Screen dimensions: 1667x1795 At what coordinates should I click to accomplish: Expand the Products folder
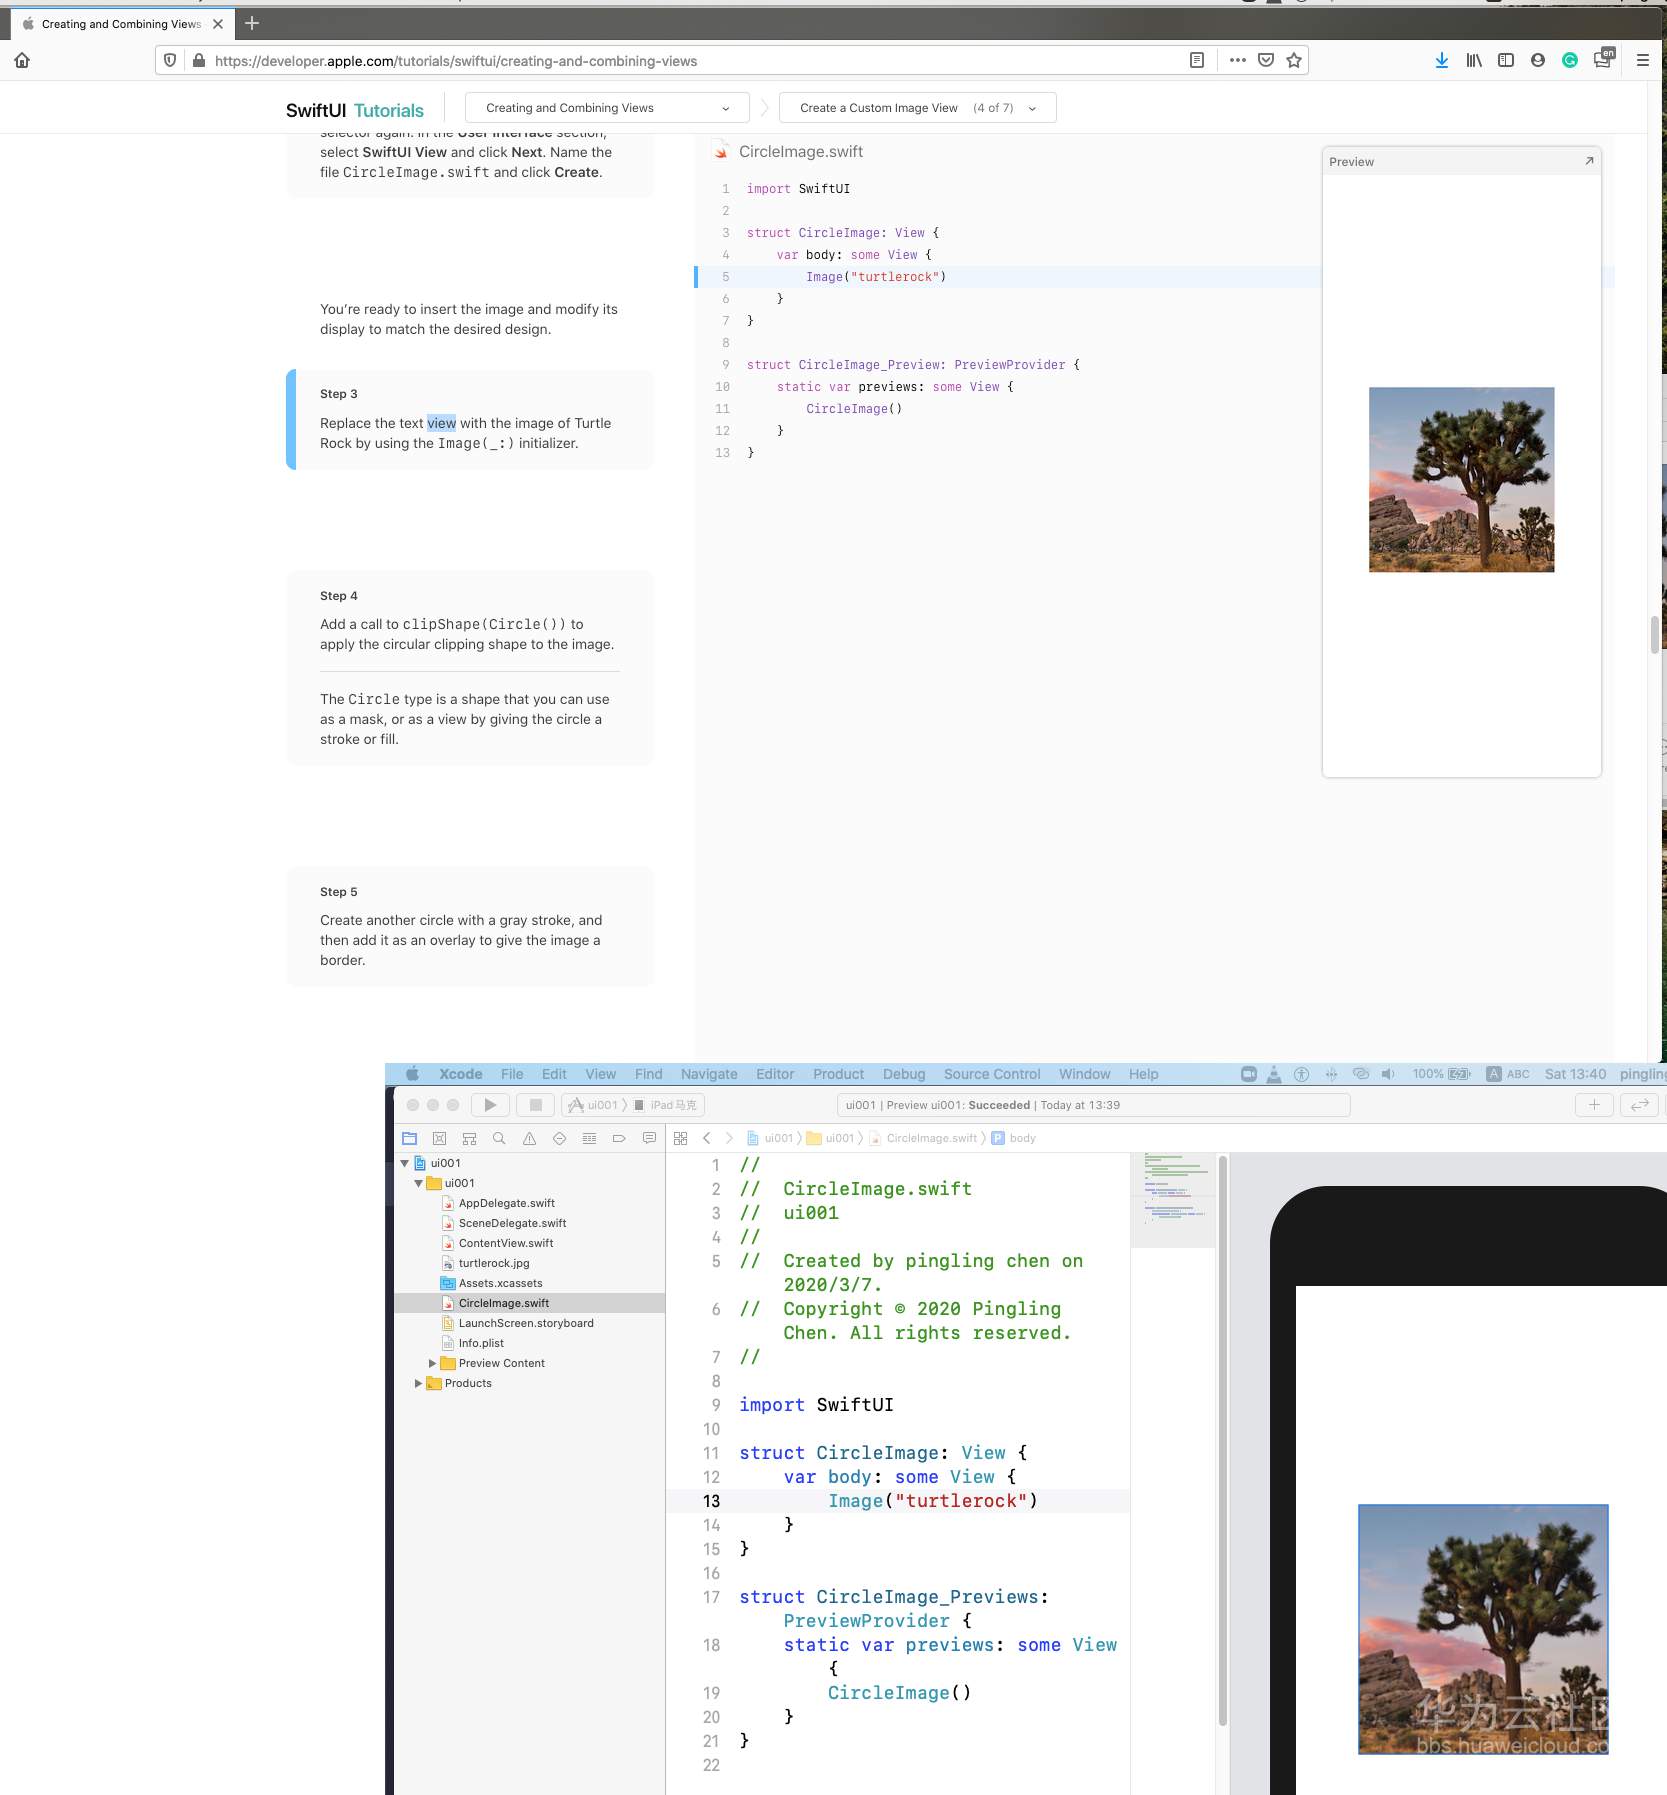(x=418, y=1383)
